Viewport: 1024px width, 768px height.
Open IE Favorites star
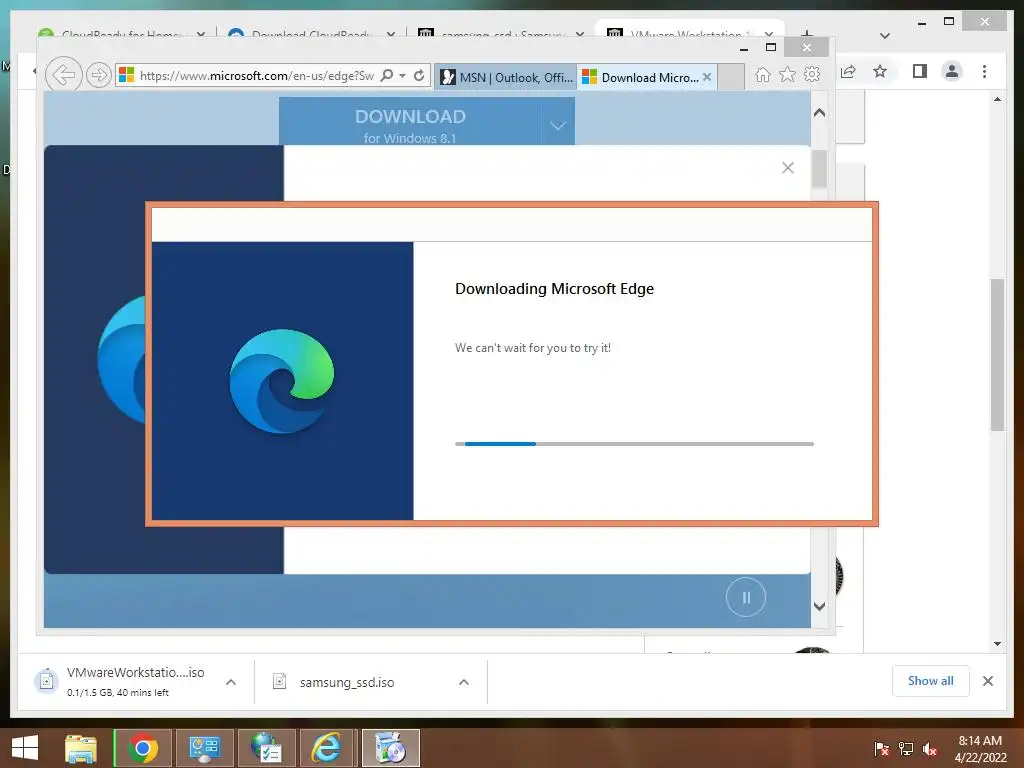coord(787,74)
